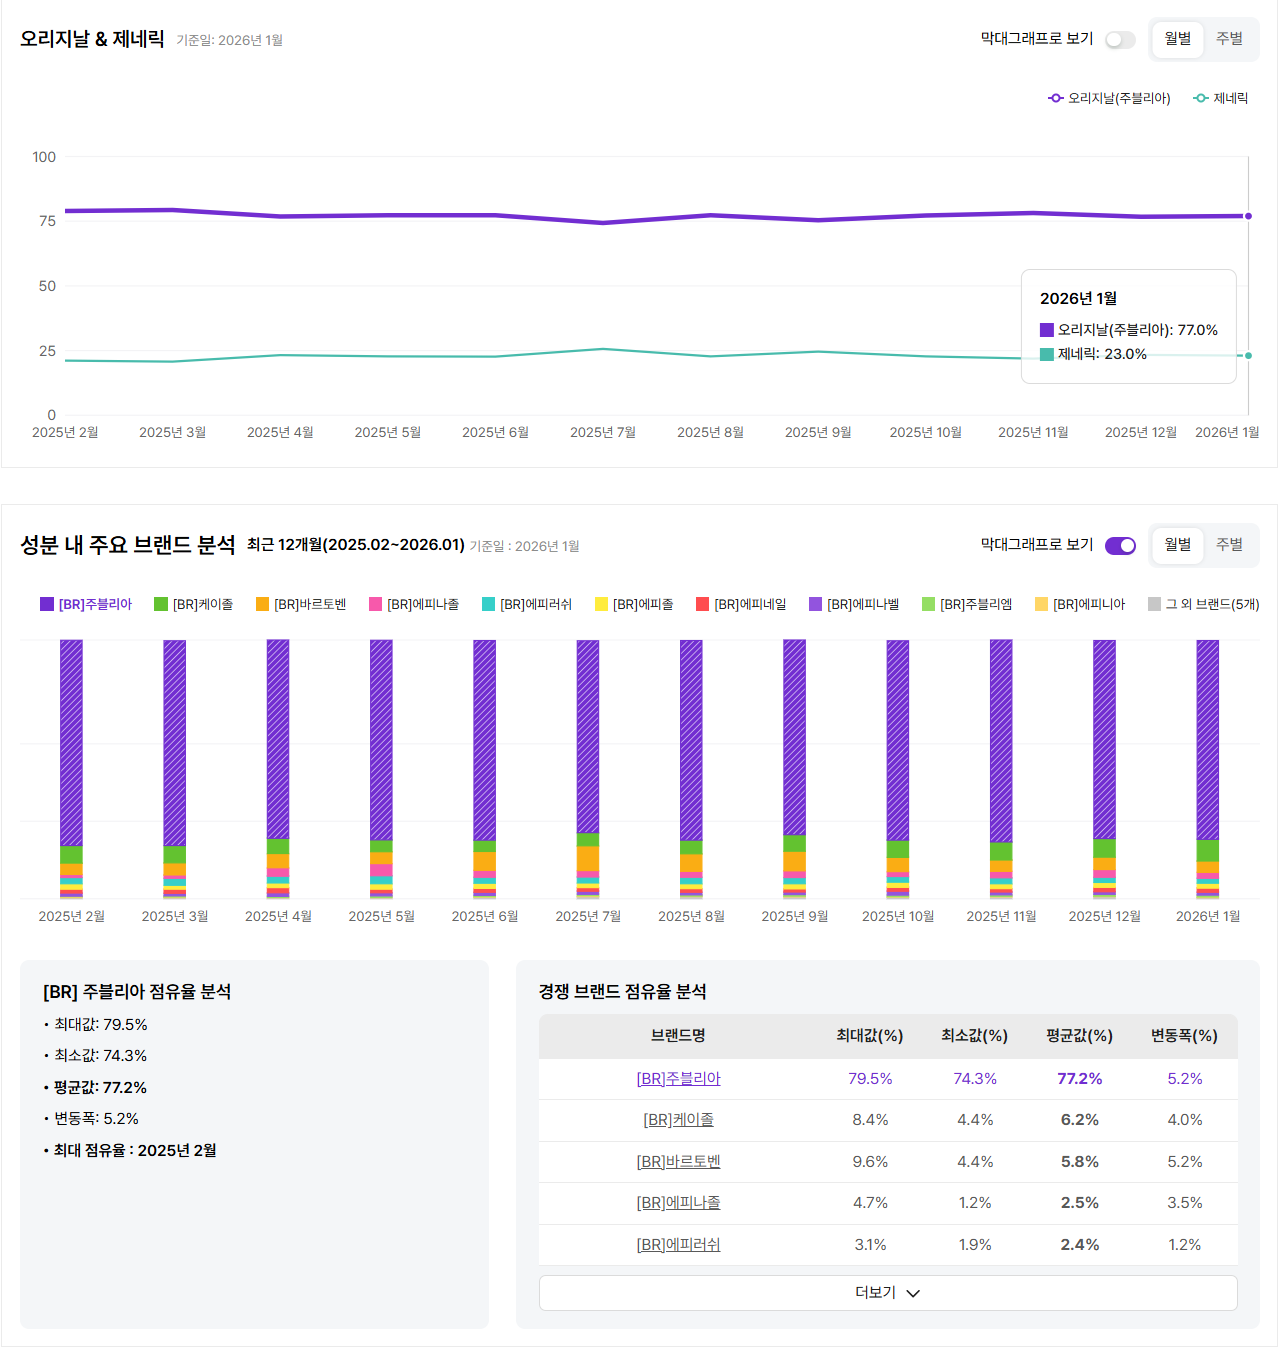Toggle the 오리지날(주블리아) line legend icon

[x=1055, y=98]
